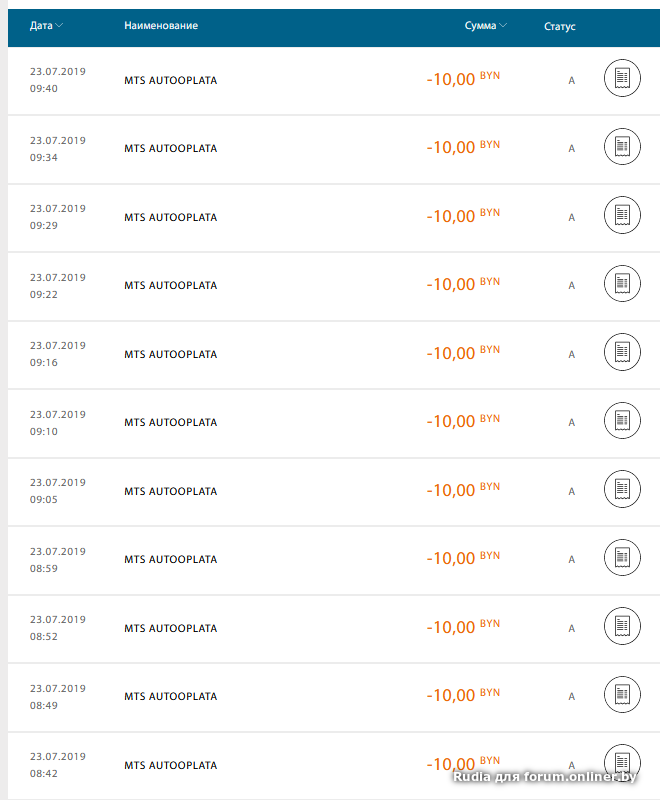Screen dimensions: 660x800
Task: Open receipt for the 08:49 payment
Action: coord(622,695)
